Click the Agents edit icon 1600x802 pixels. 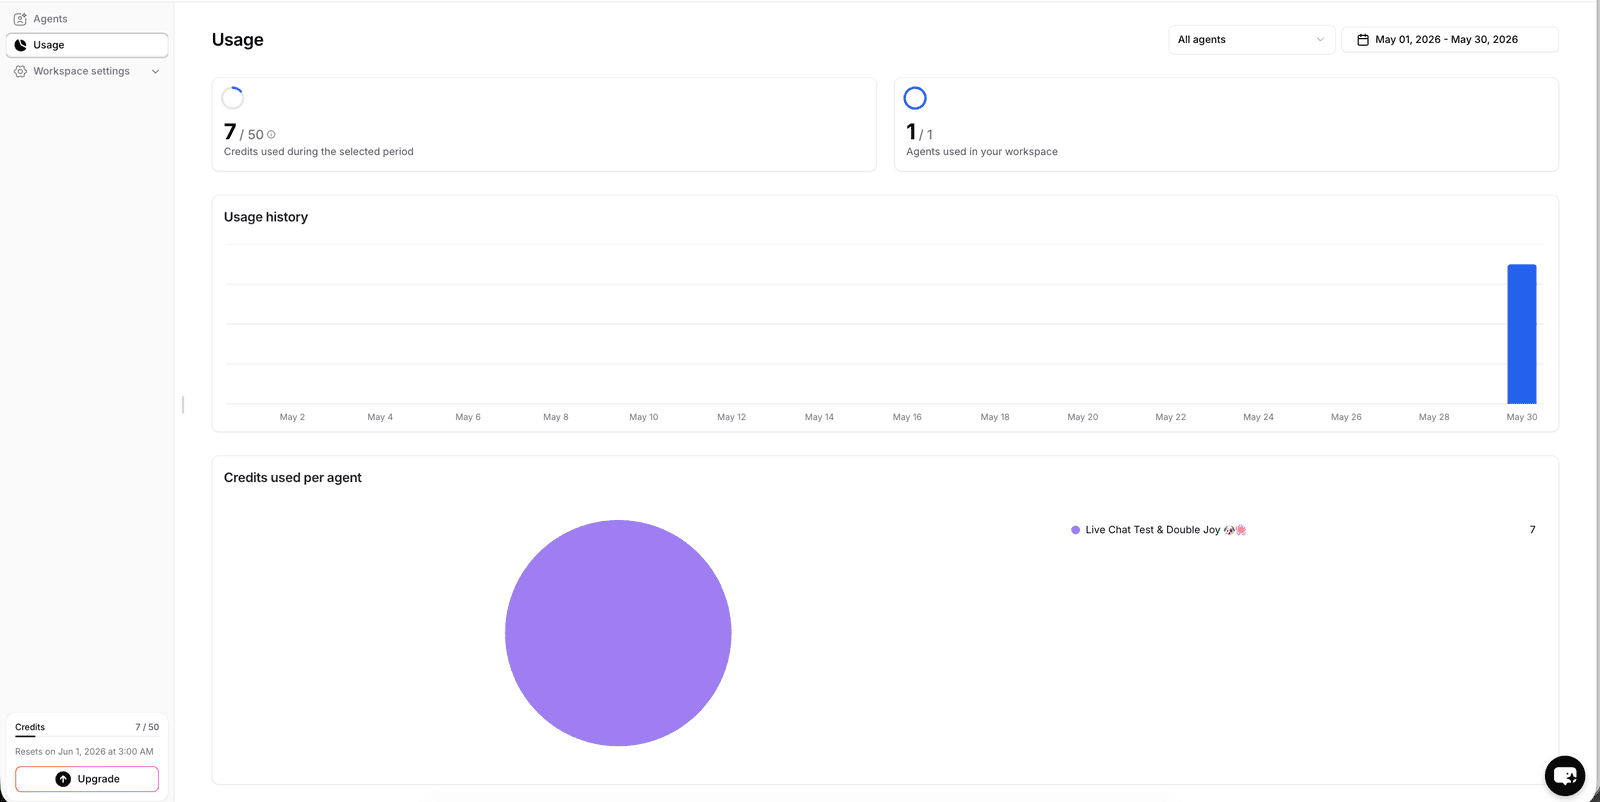(20, 19)
